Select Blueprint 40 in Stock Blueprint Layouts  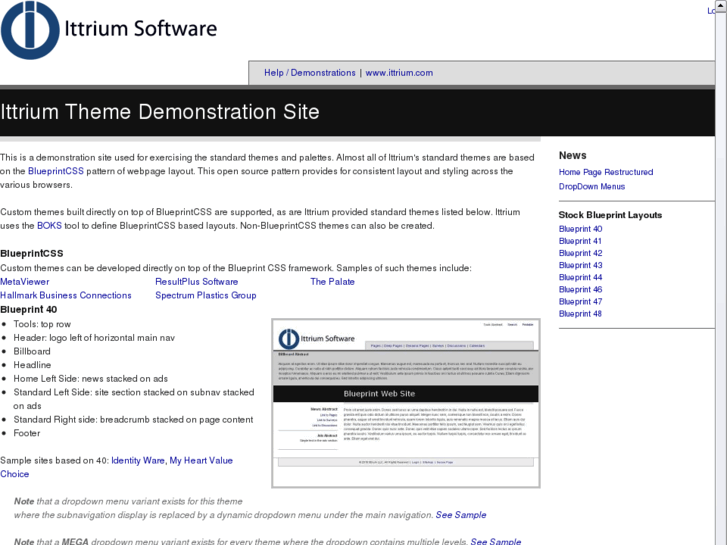580,229
